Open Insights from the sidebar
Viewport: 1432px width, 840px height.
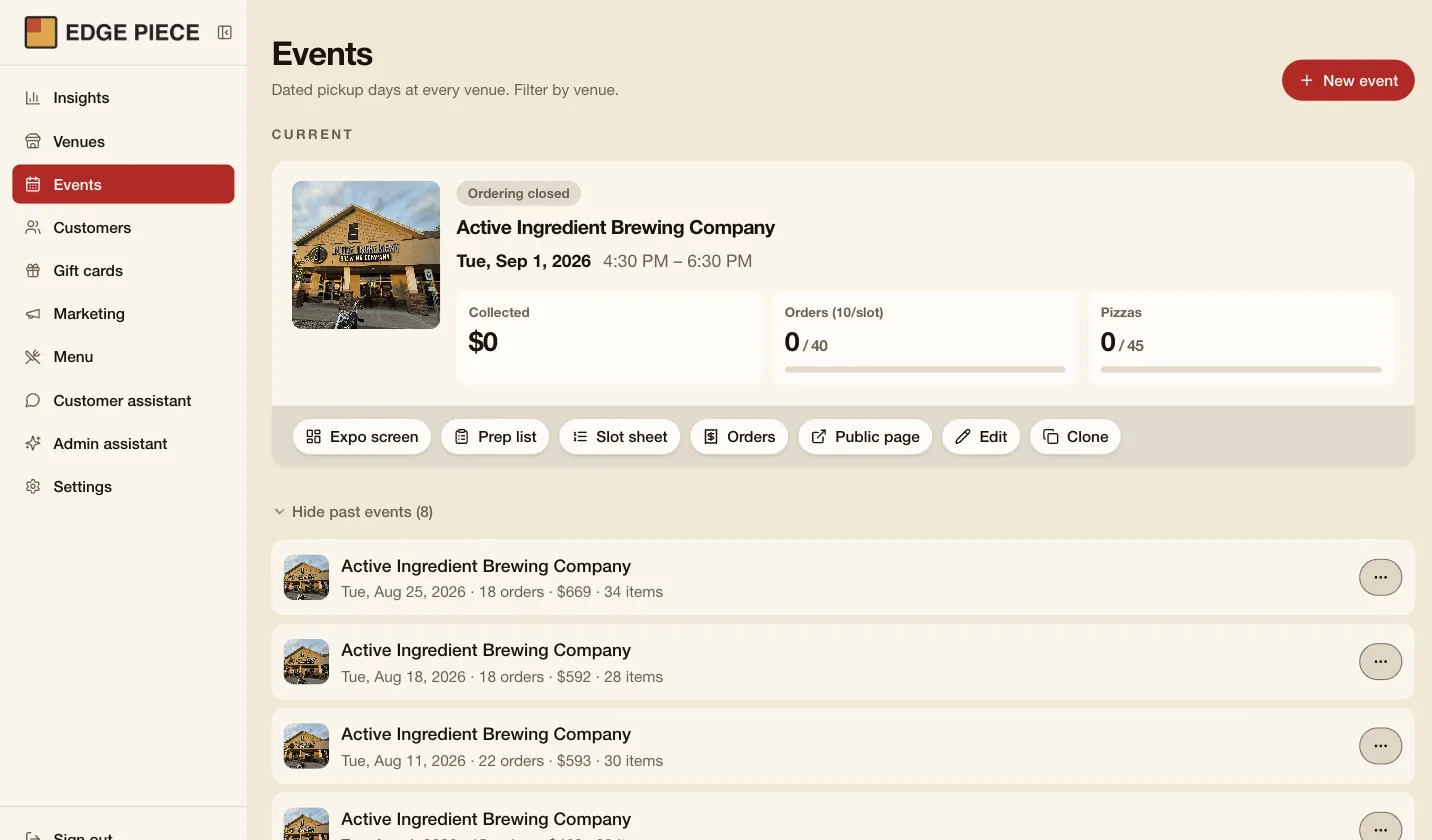point(123,98)
